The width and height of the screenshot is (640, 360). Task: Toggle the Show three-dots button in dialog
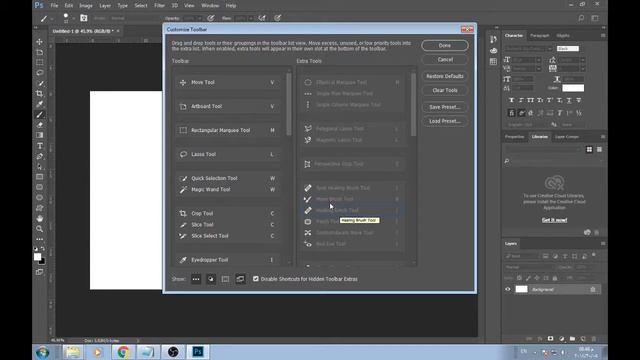(196, 279)
